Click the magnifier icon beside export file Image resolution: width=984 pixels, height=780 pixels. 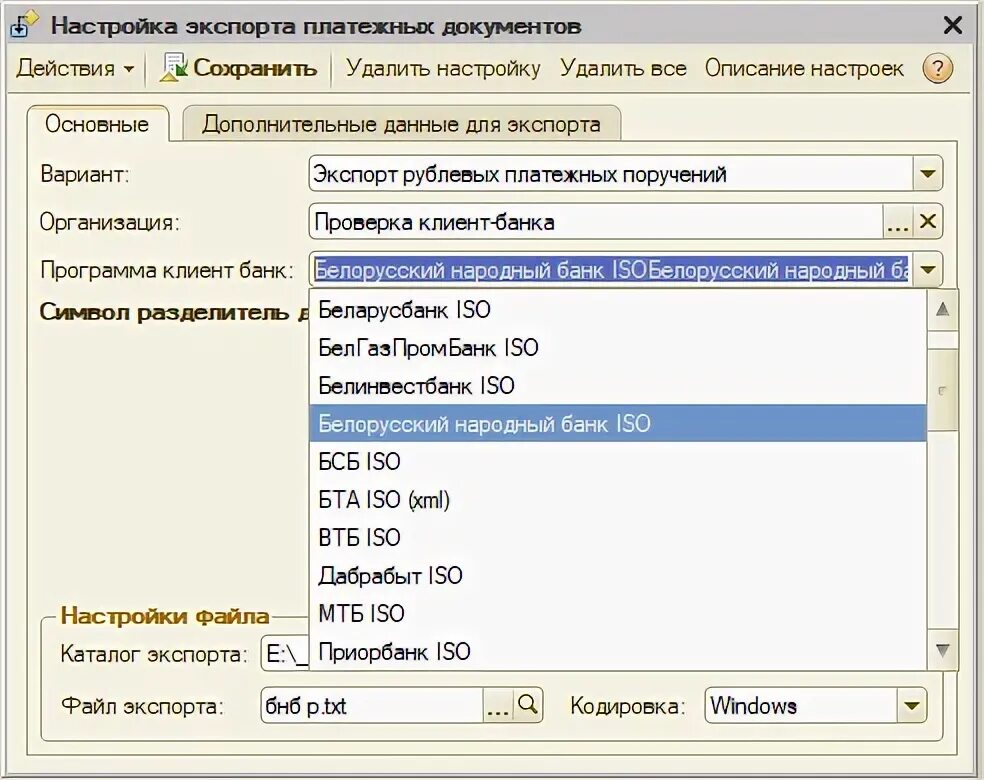pos(528,705)
